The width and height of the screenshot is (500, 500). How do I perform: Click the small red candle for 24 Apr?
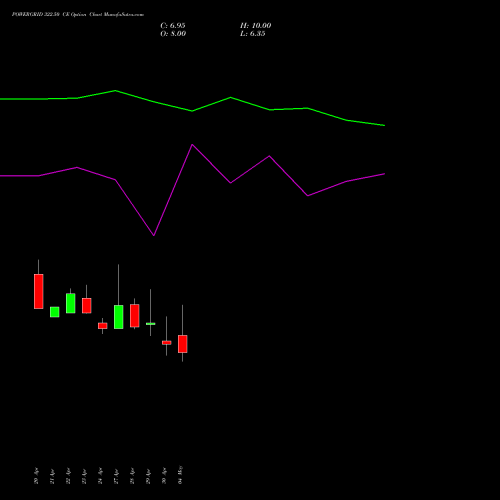click(x=103, y=326)
